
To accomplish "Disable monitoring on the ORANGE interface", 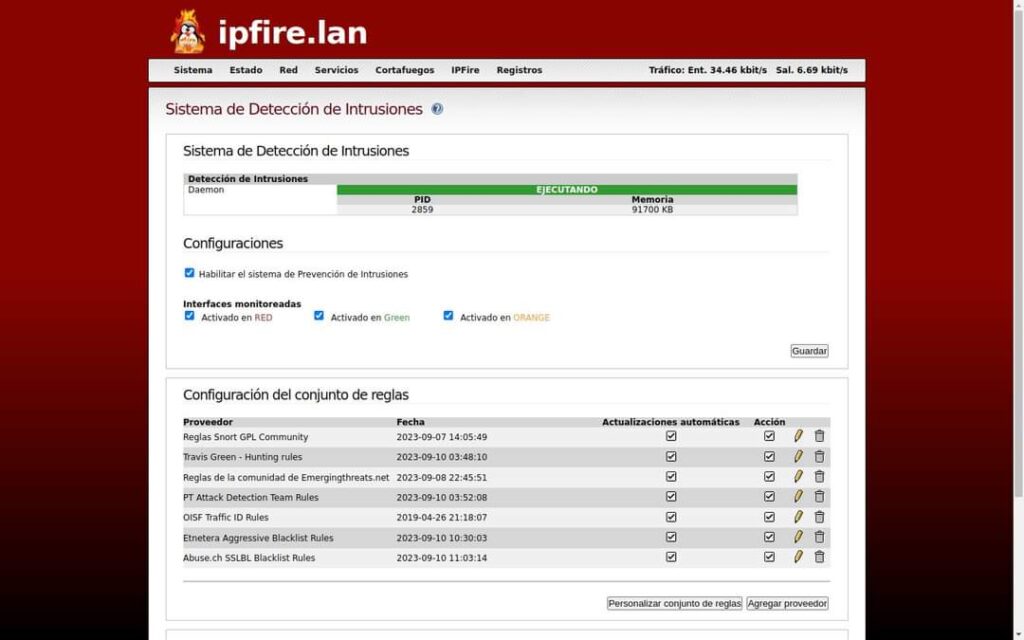I will click(x=448, y=316).
